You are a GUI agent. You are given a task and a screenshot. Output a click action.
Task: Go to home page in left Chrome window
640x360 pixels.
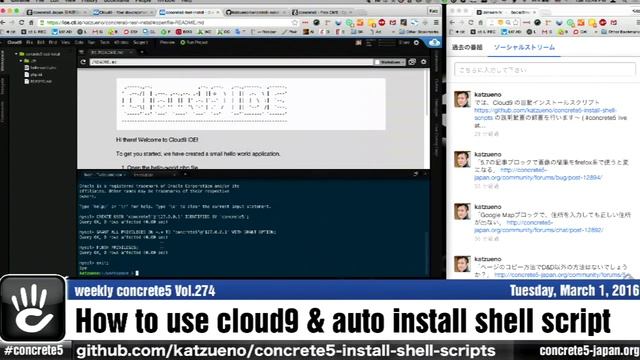(x=31, y=22)
